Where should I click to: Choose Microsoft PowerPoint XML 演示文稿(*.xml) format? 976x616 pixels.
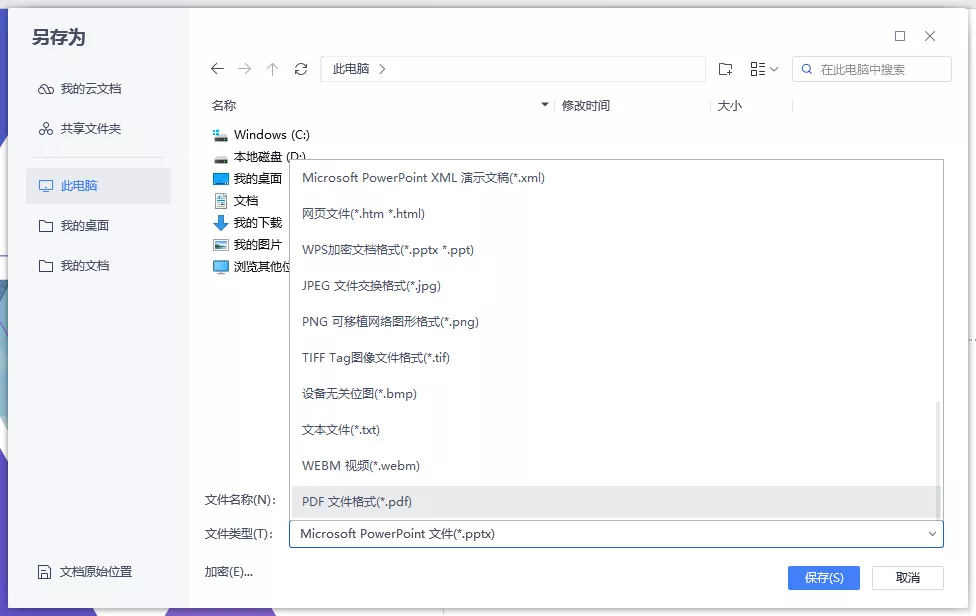[x=616, y=178]
